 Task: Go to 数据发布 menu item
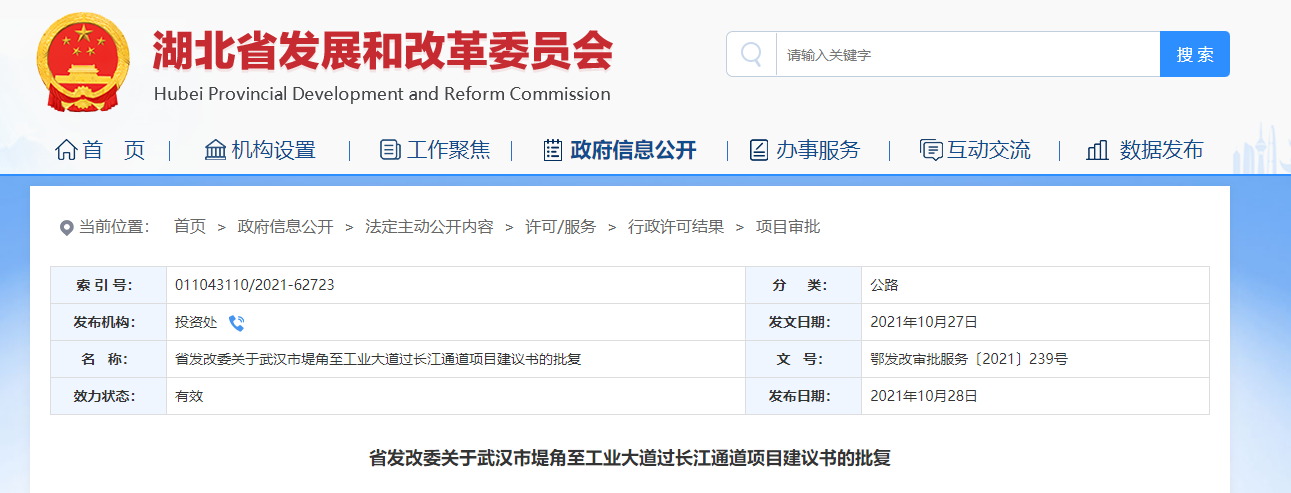(1161, 150)
